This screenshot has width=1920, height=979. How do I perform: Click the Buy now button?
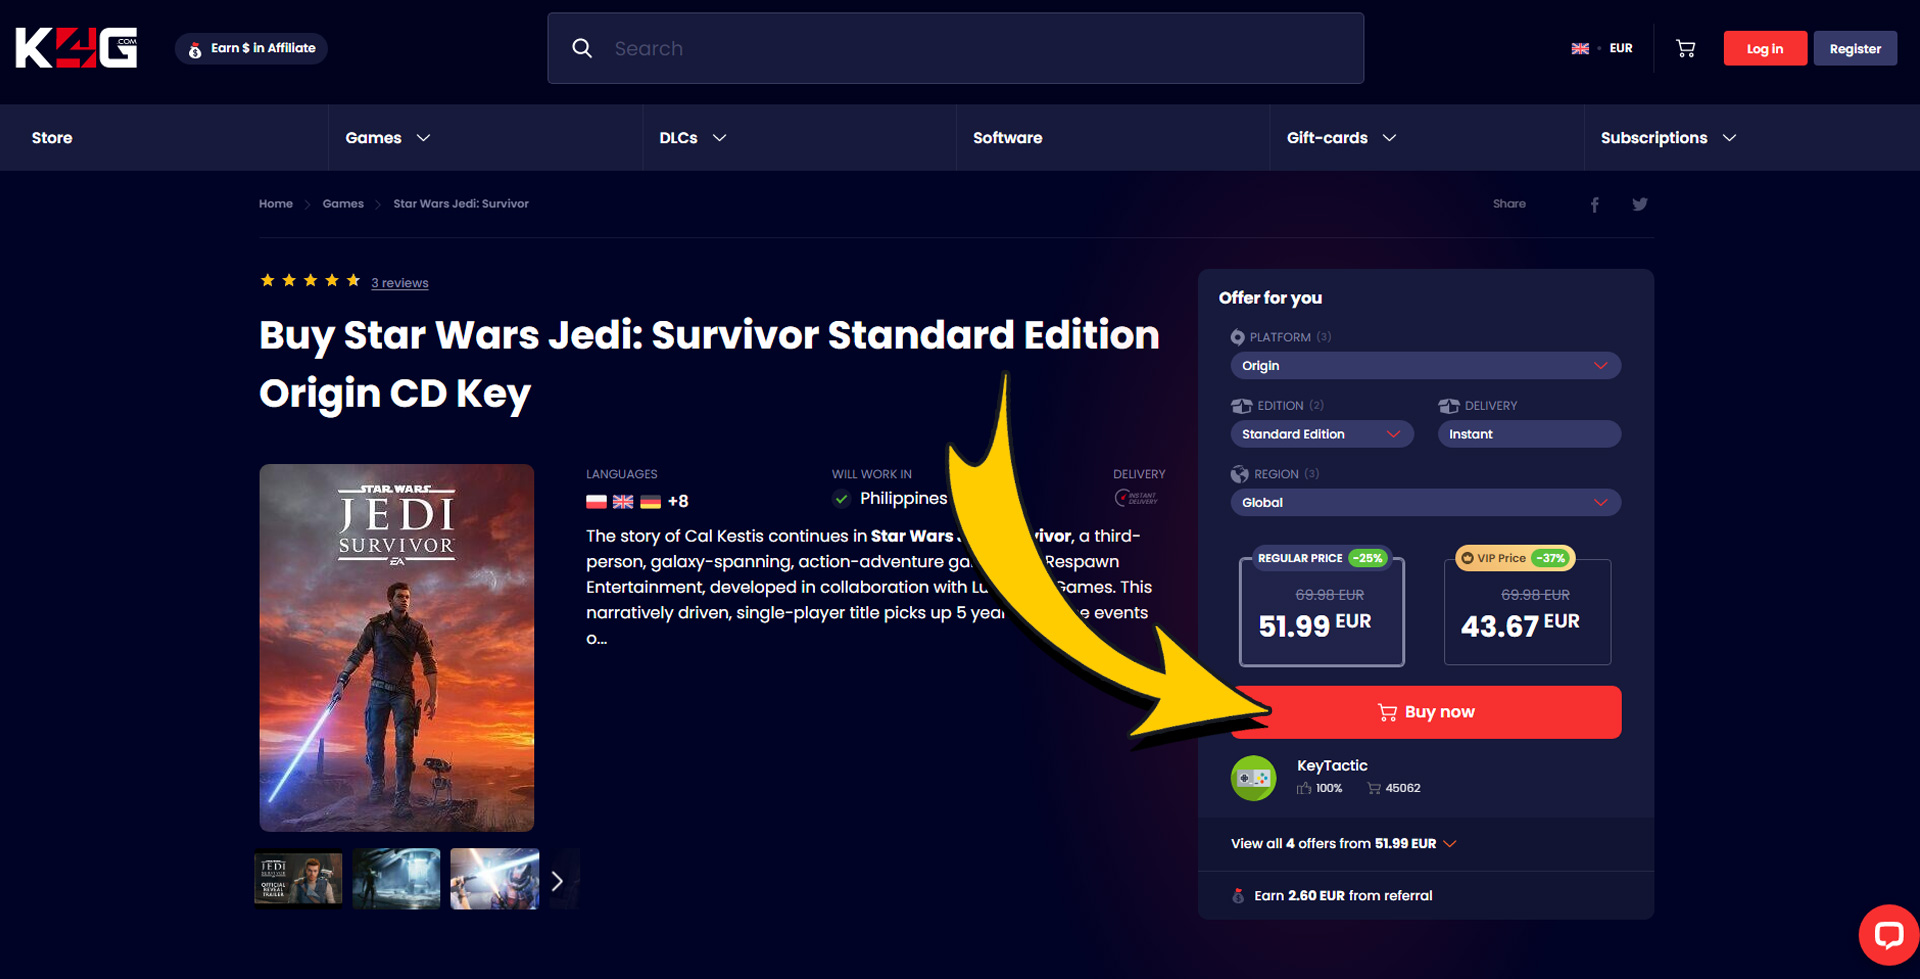coord(1426,712)
